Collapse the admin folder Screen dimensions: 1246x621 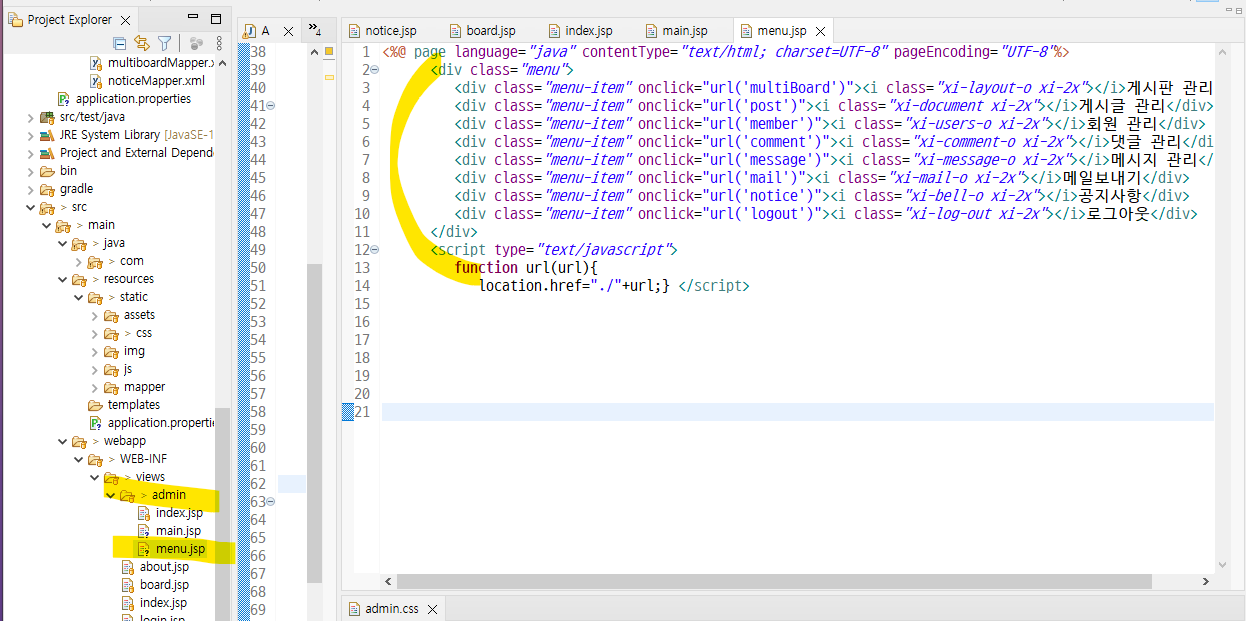pos(110,495)
